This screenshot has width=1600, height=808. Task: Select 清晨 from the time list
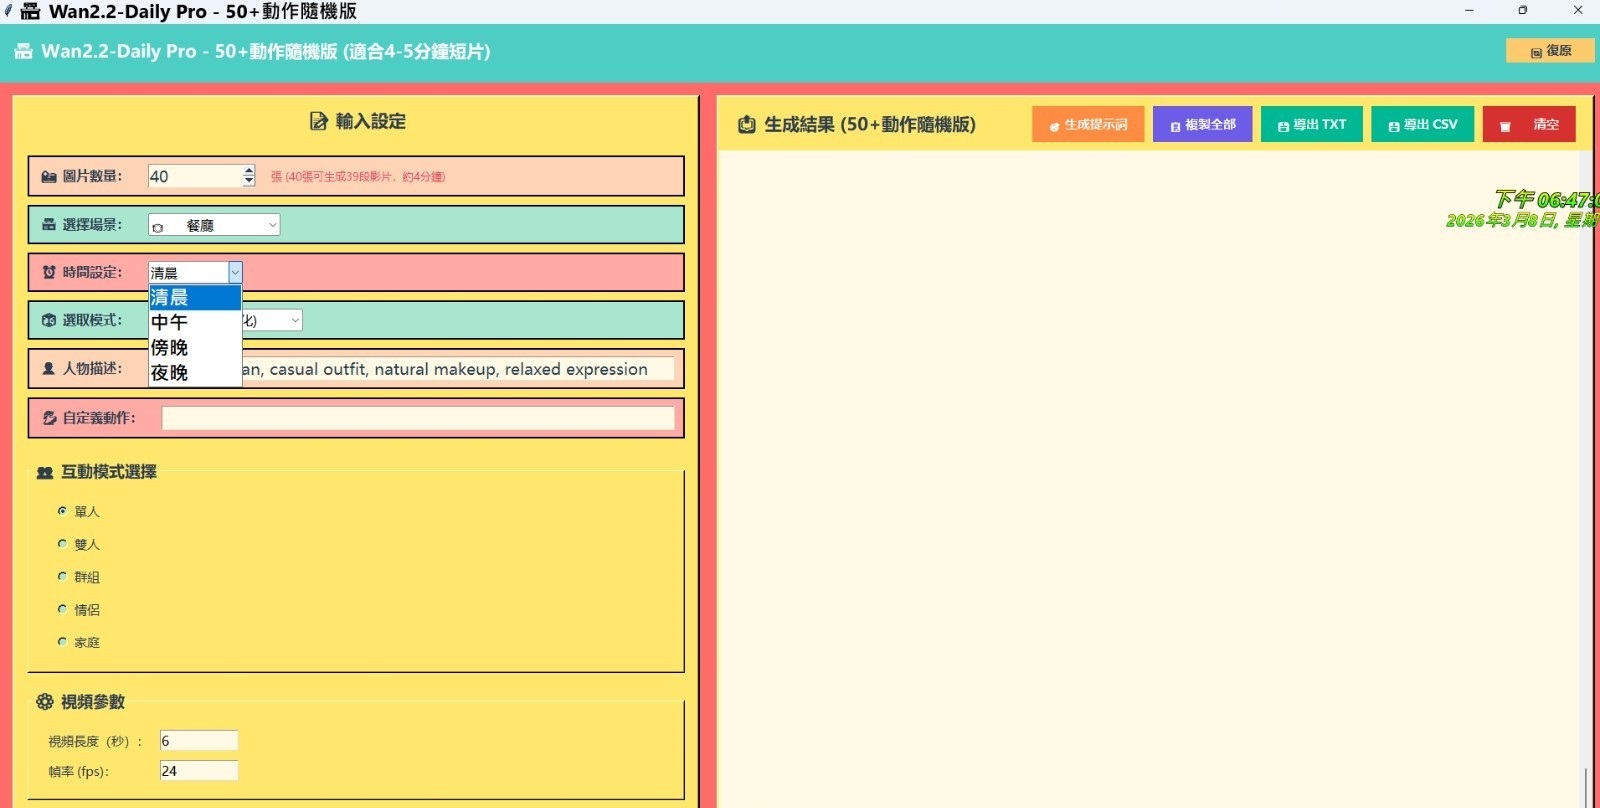195,297
